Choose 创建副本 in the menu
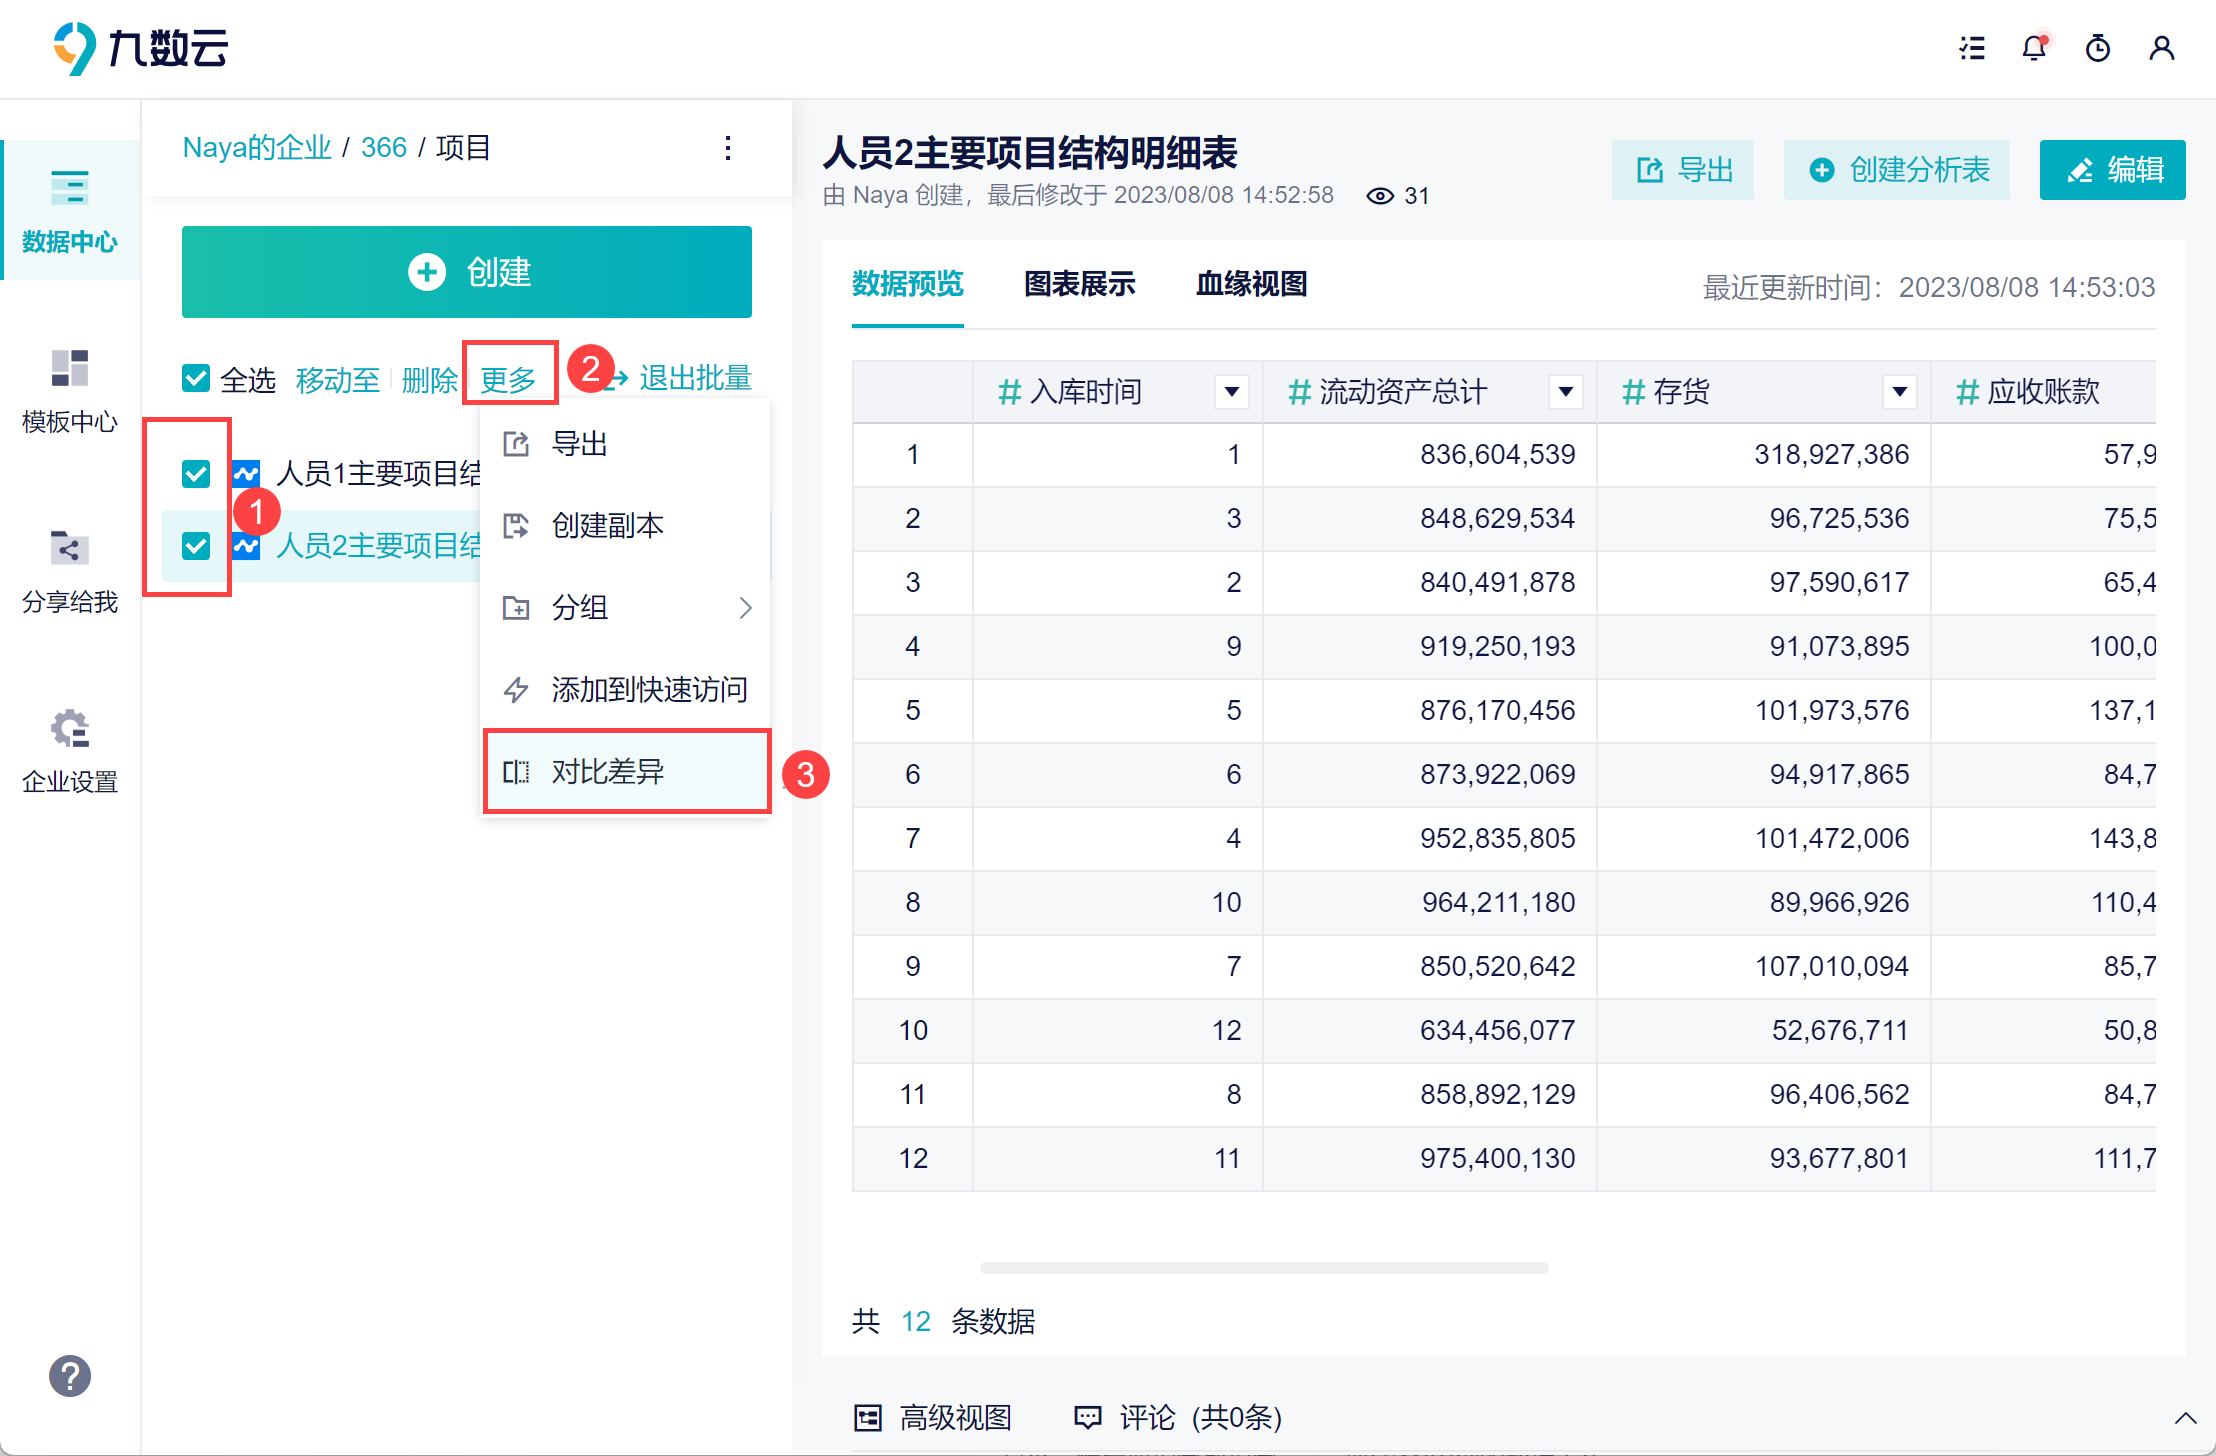 coord(626,525)
